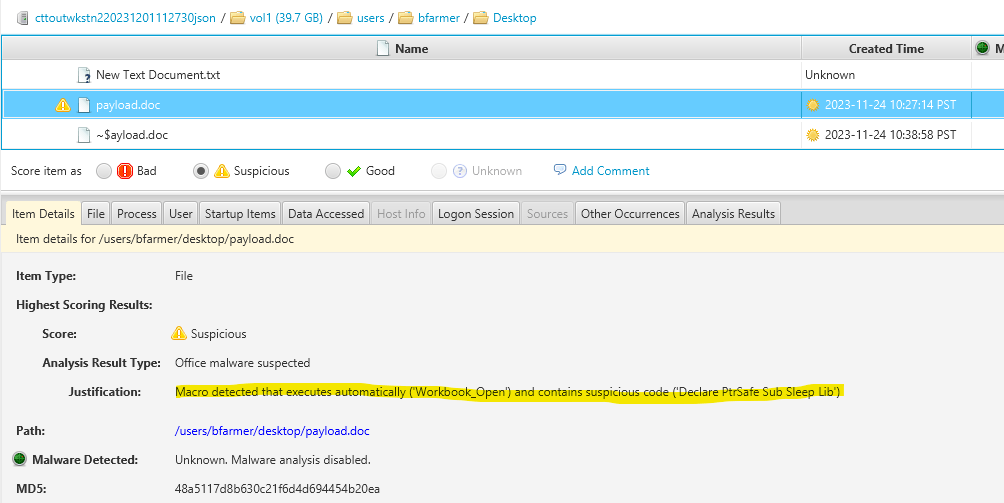Screen dimensions: 1004x503
Task: Click the sun icon beside payload.doc timestamp
Action: point(812,105)
